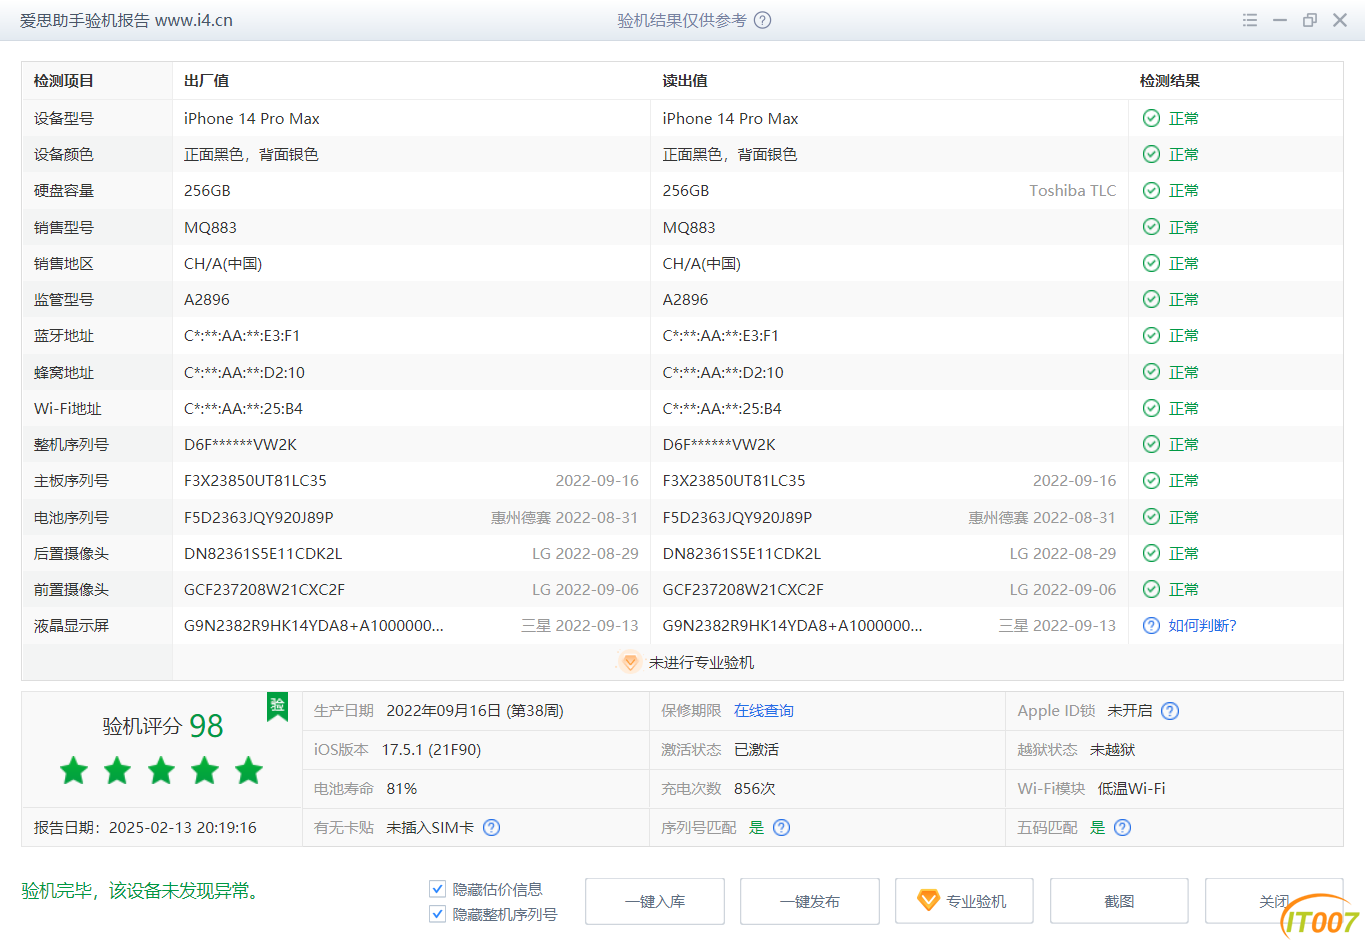Screen dimensions: 1365x945
Task: Click the green check icon for 后置摄像头
Action: point(1151,553)
